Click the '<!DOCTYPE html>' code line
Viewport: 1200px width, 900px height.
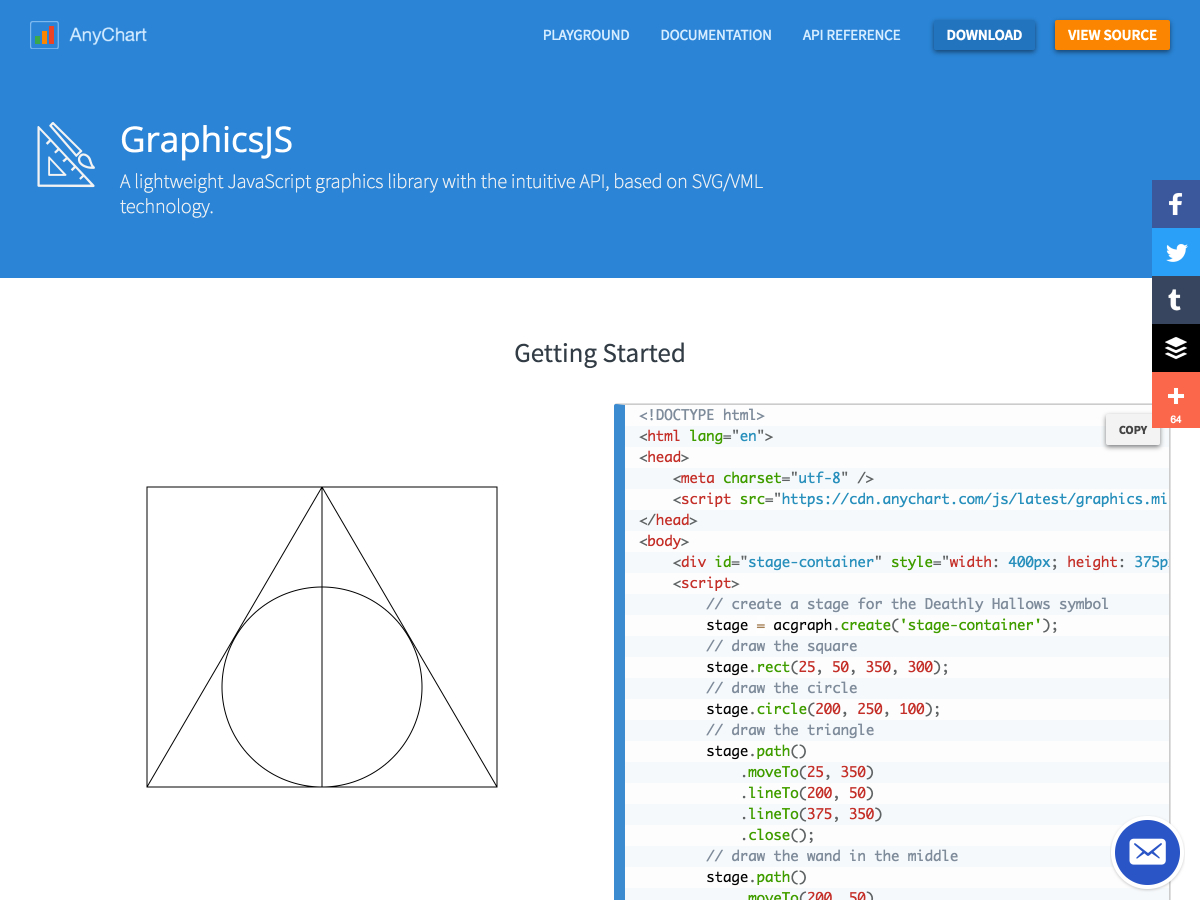click(x=702, y=415)
